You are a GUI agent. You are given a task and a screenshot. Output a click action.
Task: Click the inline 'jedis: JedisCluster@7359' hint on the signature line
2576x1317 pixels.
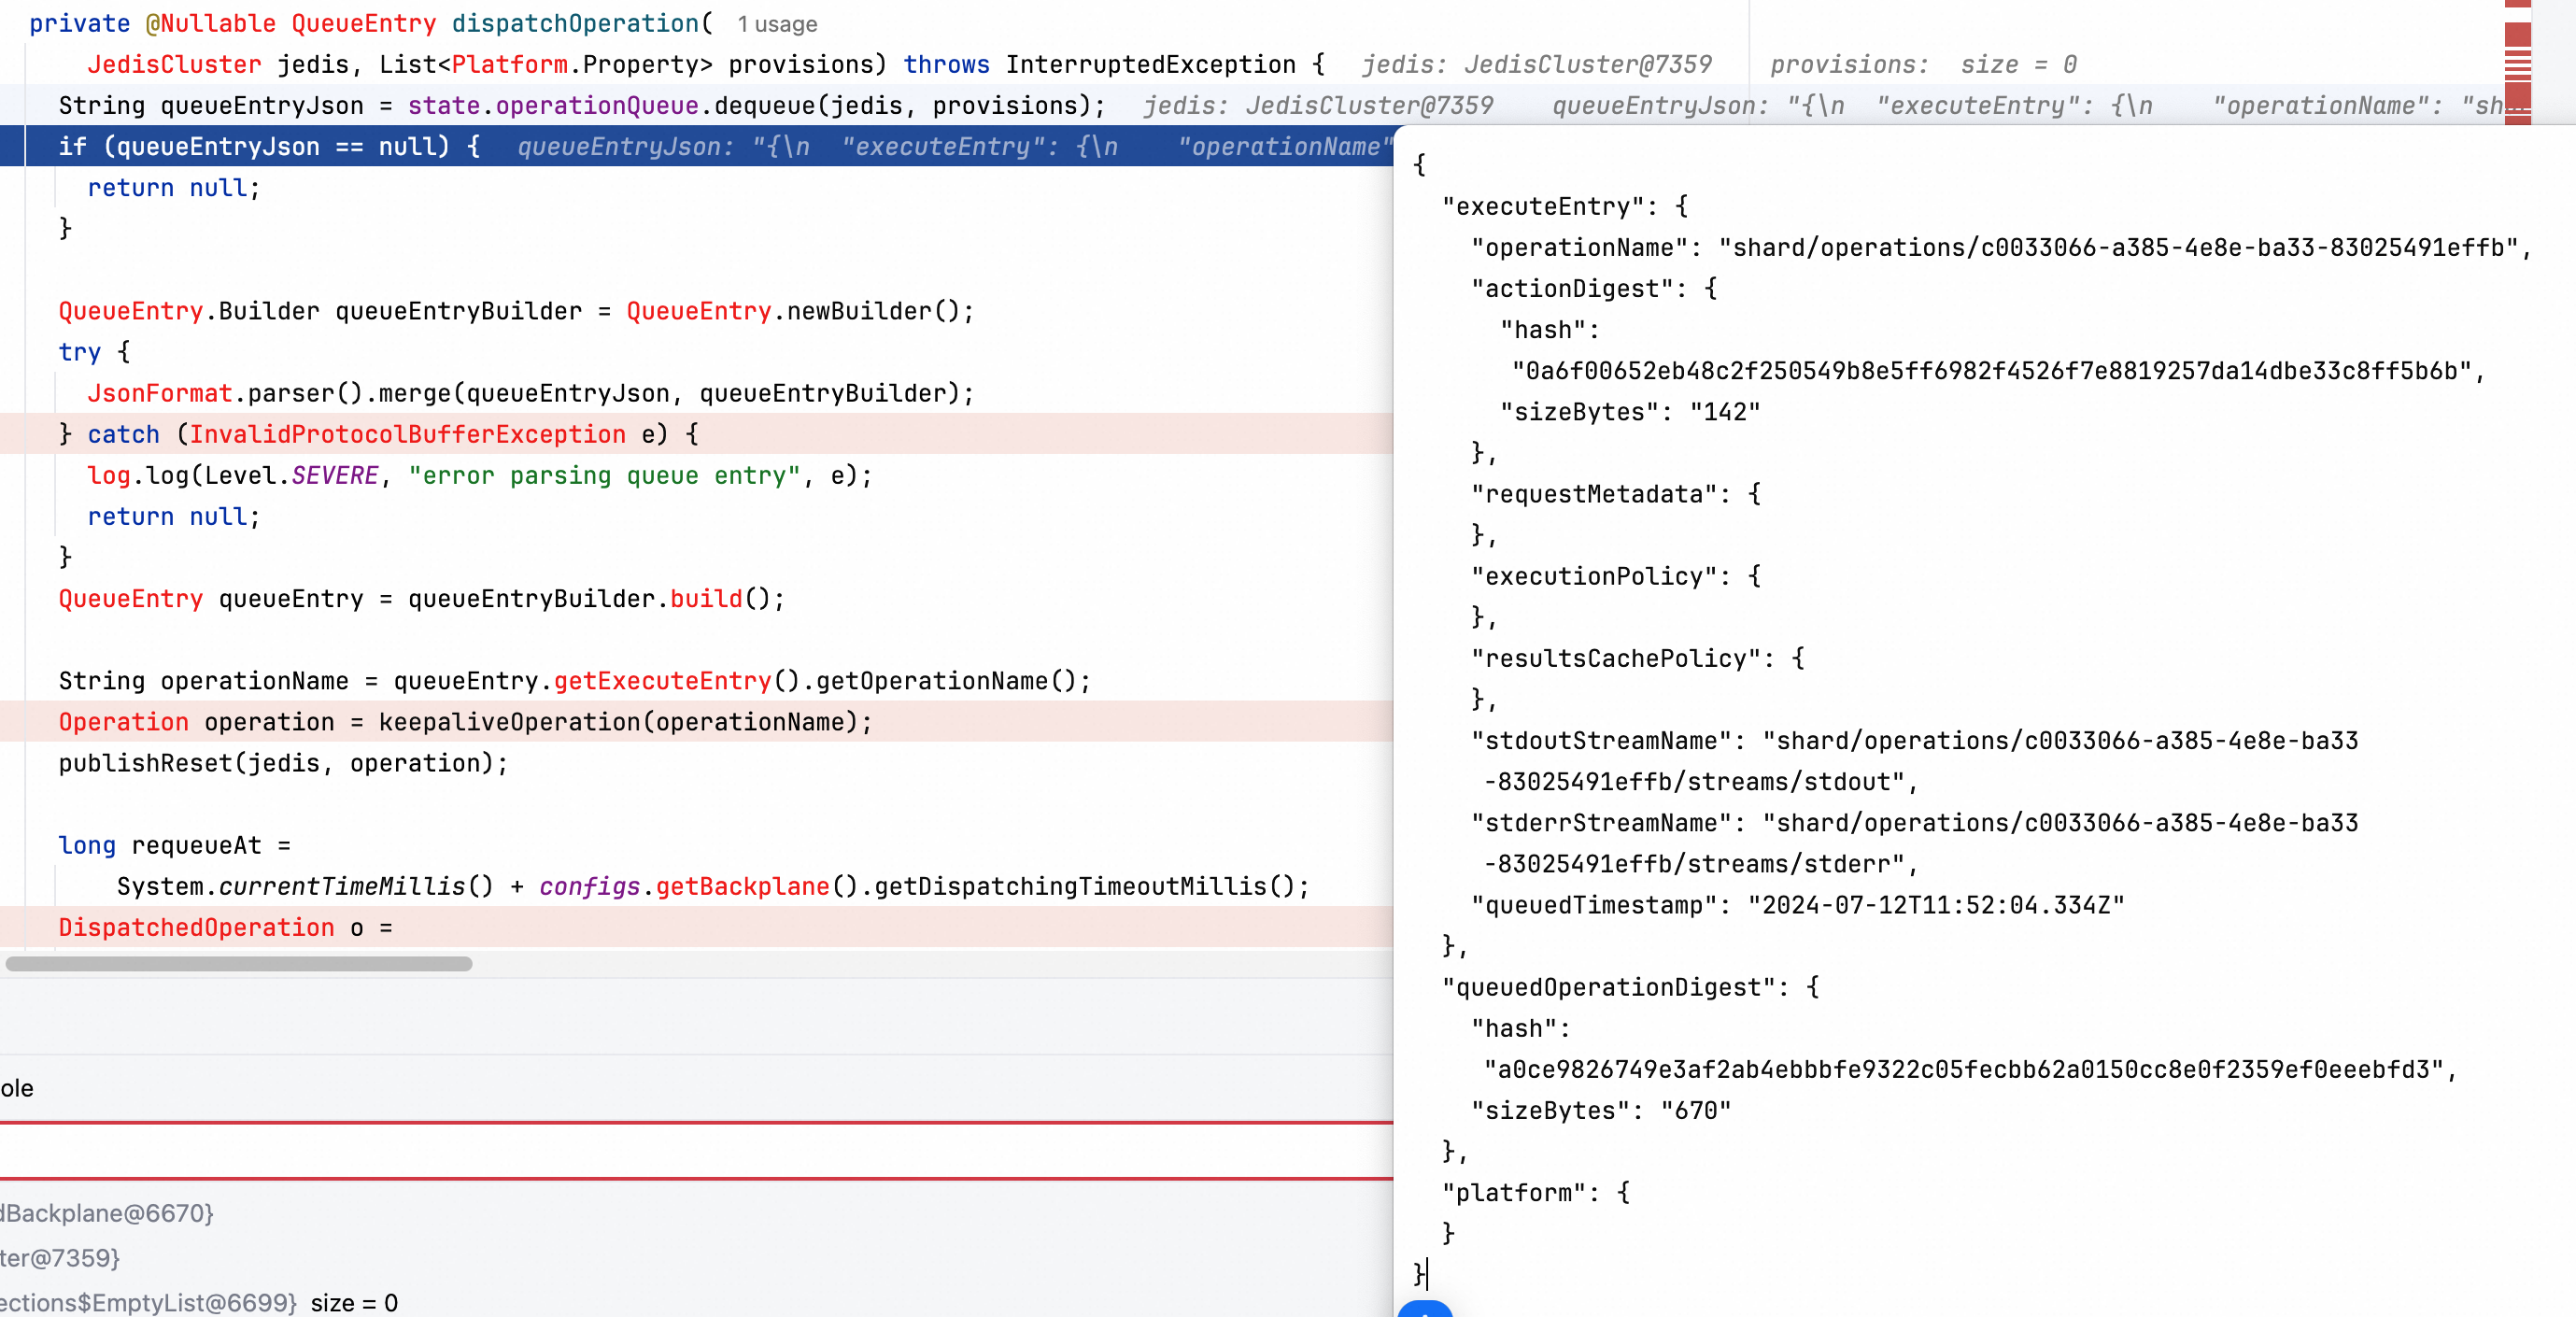pyautogui.click(x=1536, y=65)
